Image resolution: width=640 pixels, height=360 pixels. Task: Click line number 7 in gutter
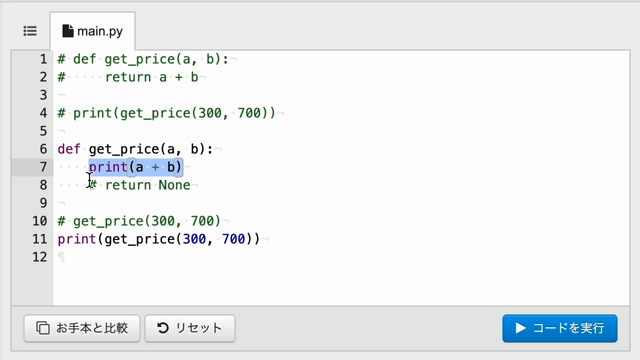click(43, 167)
